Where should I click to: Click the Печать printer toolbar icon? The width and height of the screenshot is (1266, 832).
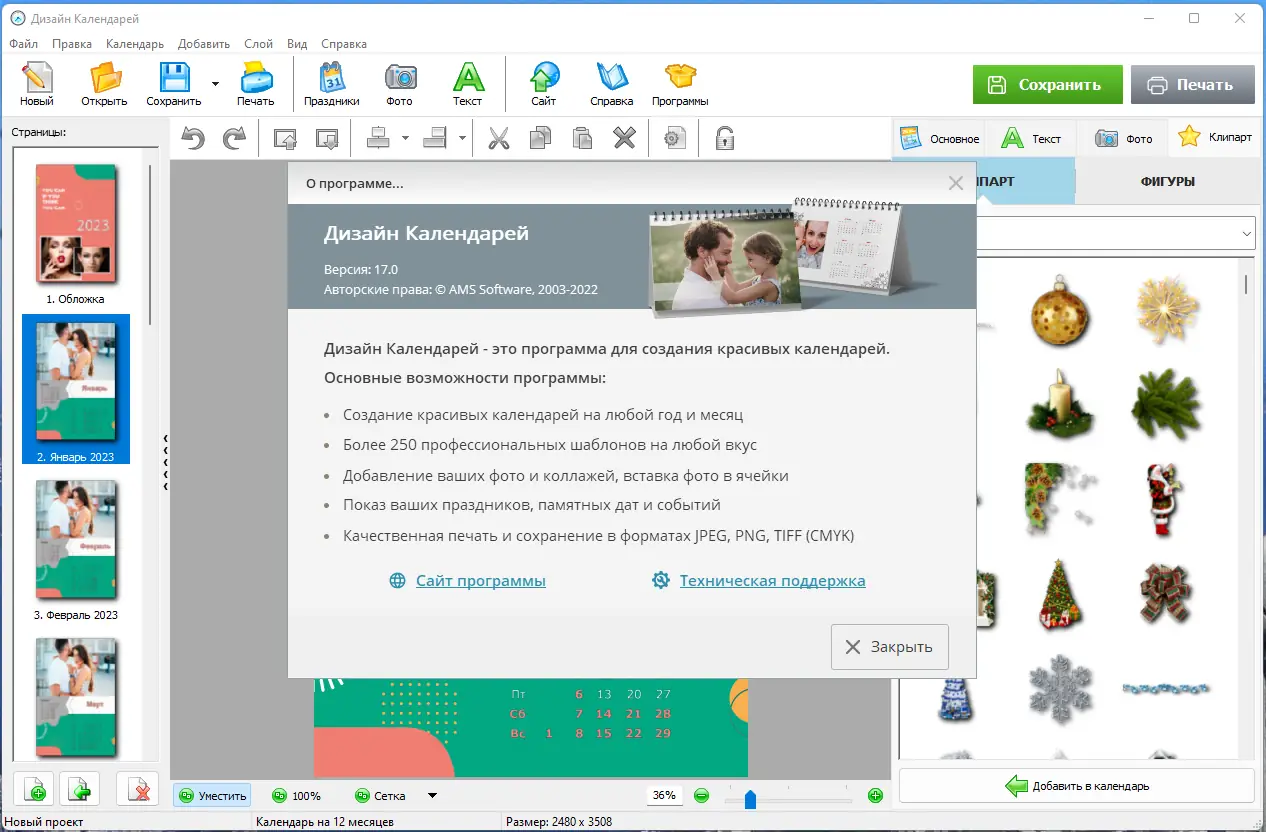(255, 84)
